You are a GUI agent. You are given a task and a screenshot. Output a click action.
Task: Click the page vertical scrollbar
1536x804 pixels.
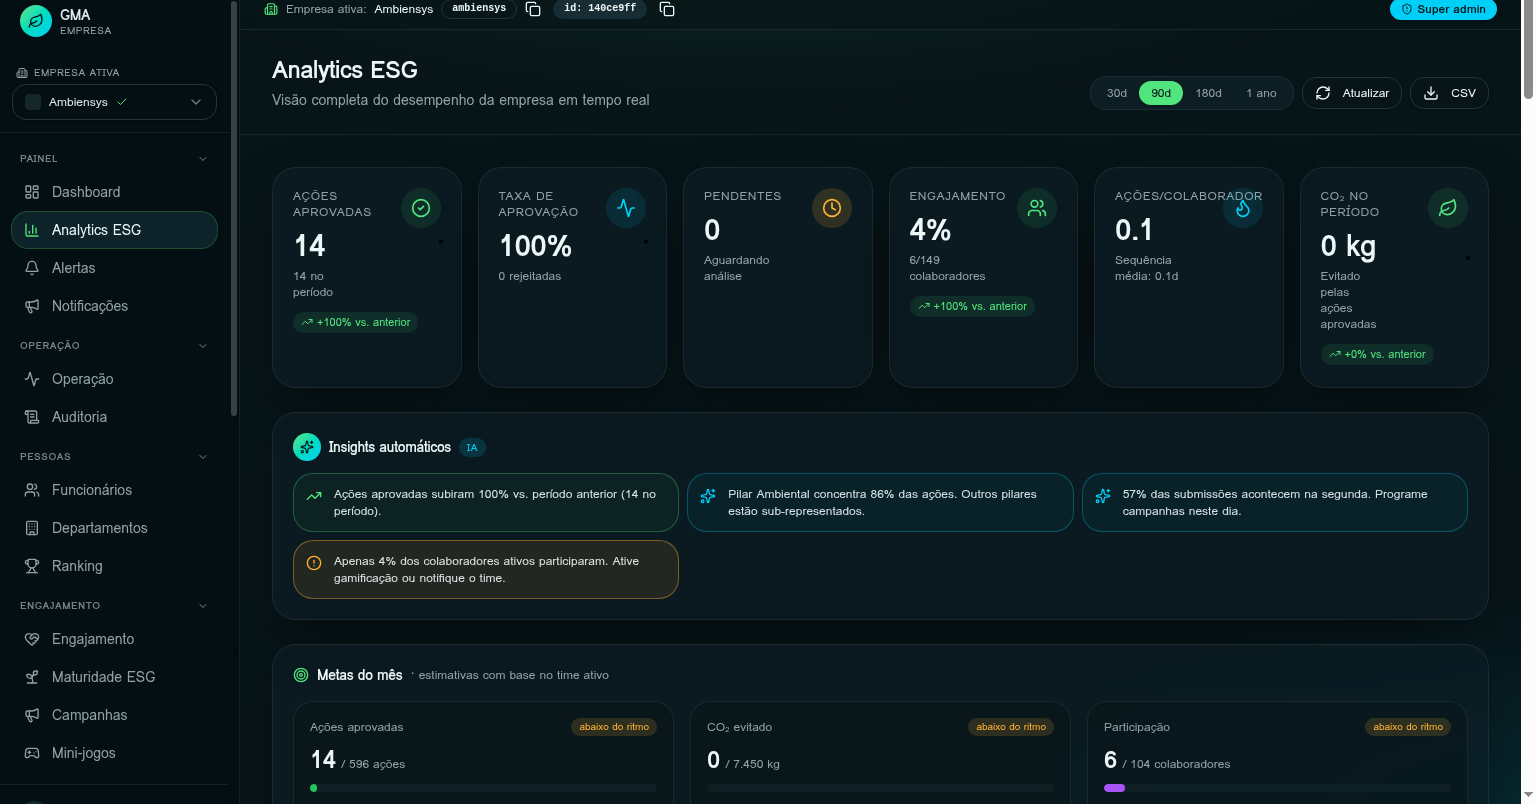click(1528, 50)
